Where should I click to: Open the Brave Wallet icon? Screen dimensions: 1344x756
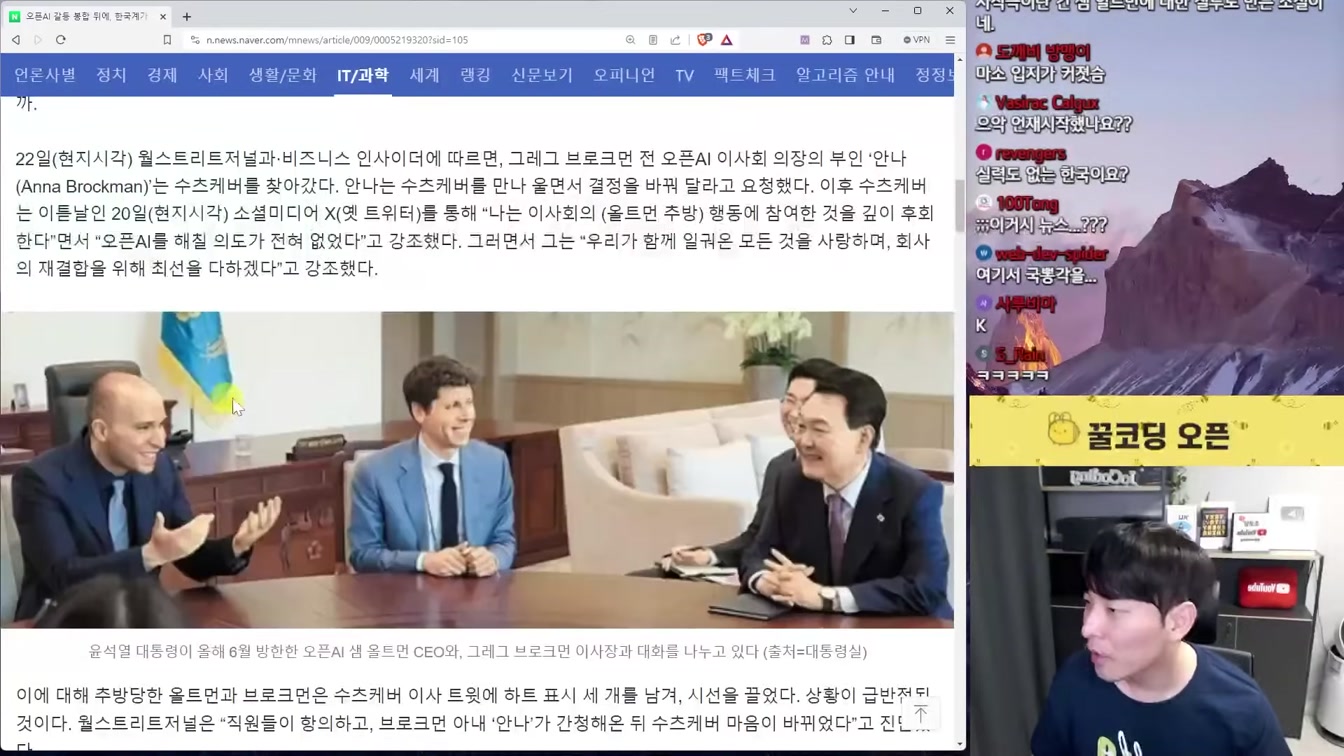(876, 40)
